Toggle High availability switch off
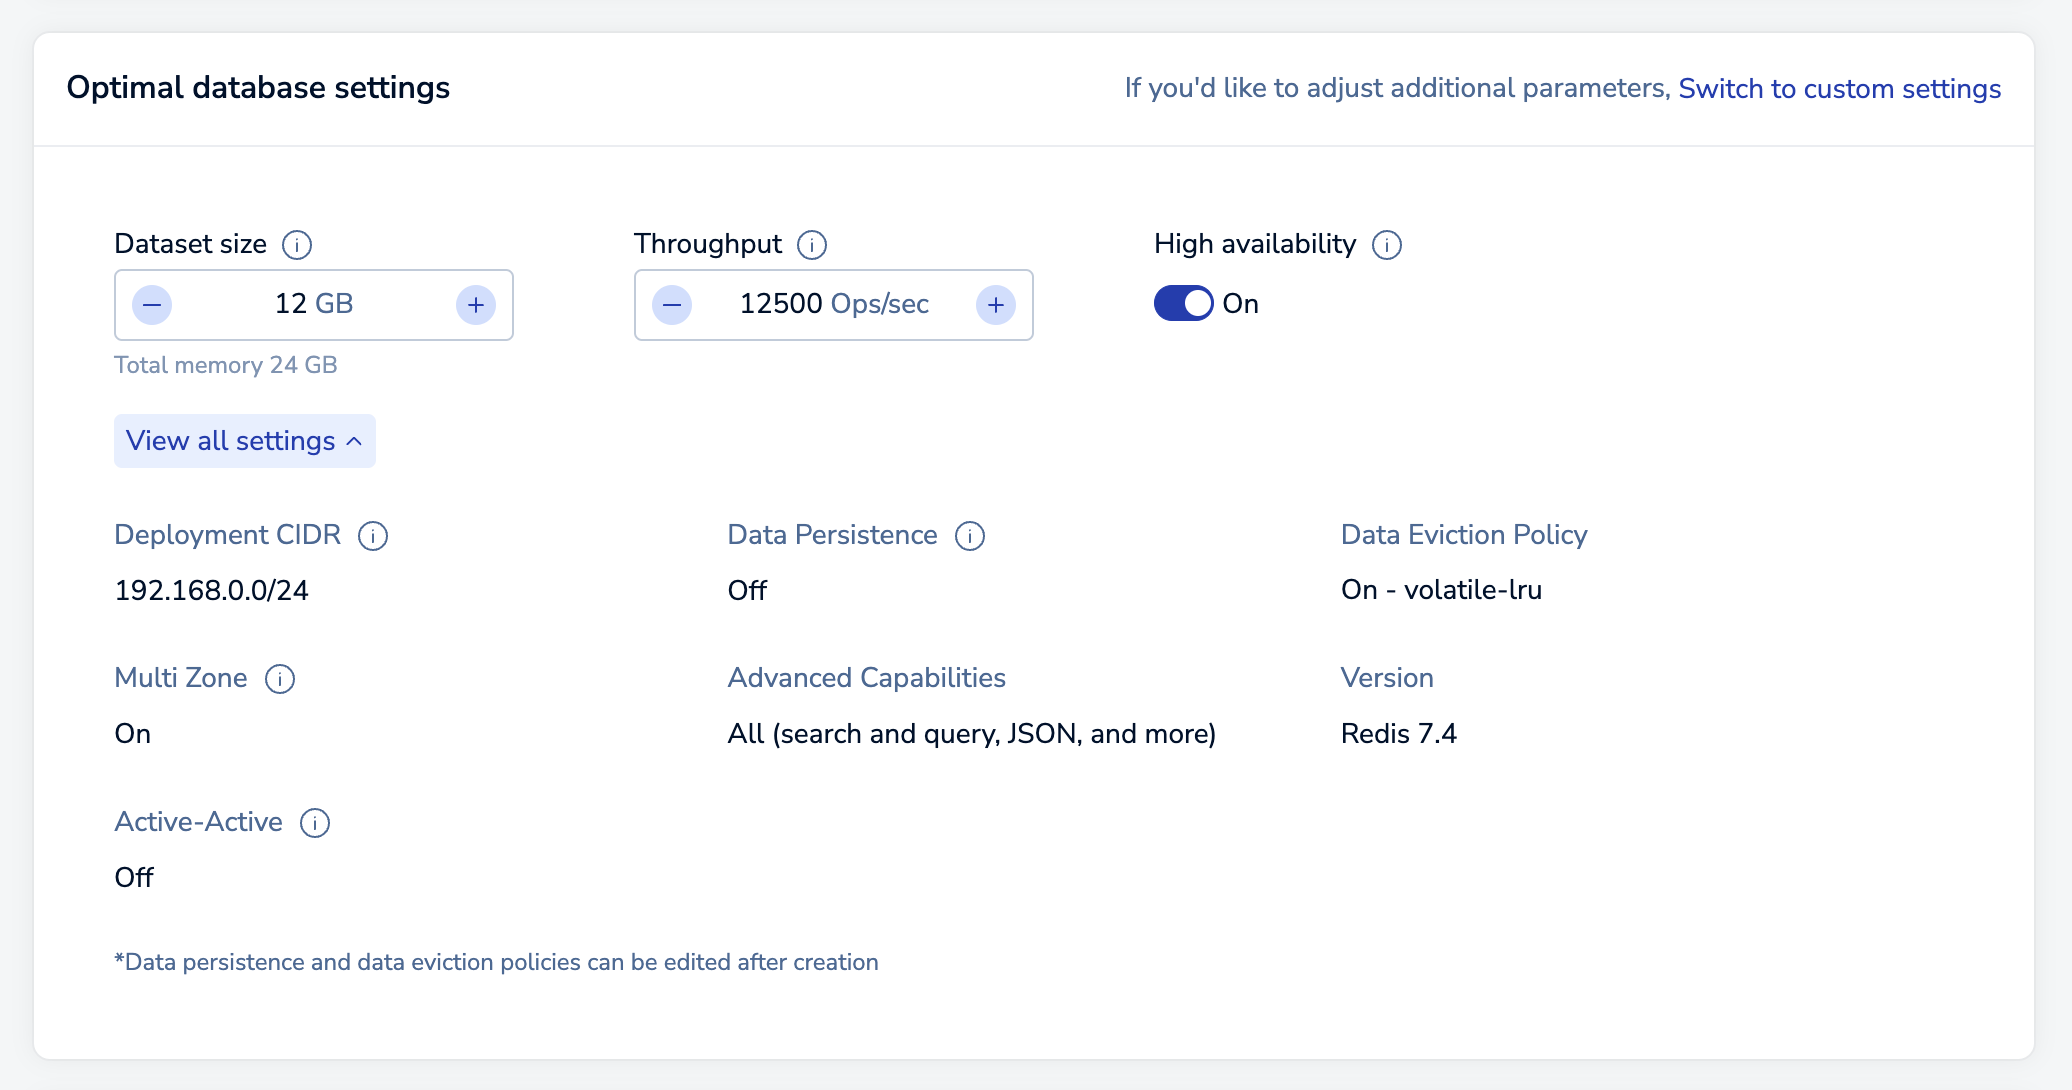Viewport: 2072px width, 1090px height. pyautogui.click(x=1184, y=303)
